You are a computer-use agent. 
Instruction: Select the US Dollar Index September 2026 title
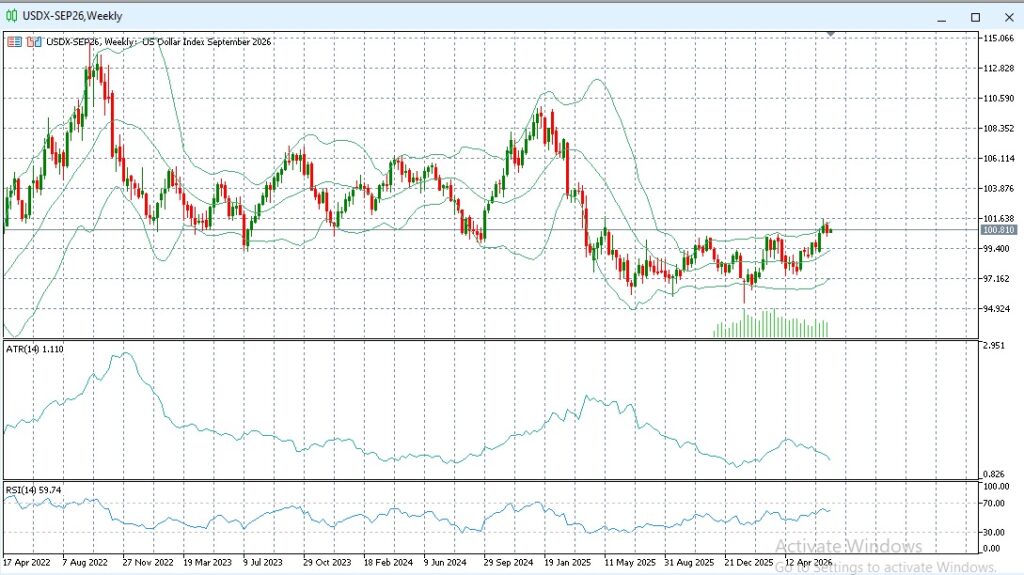206,42
